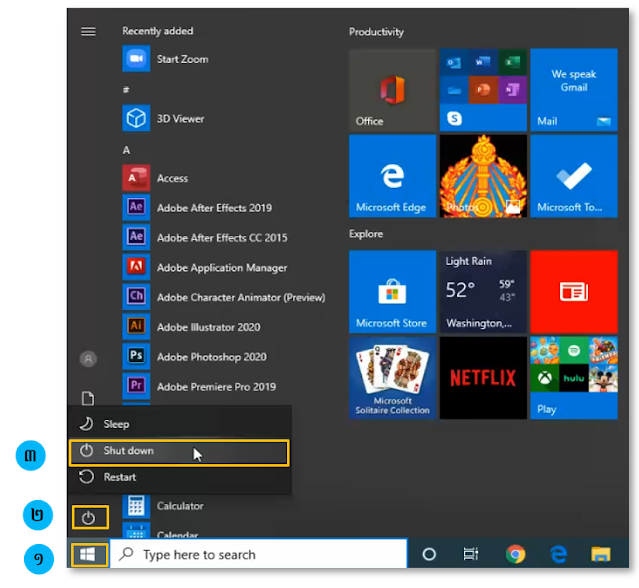639x588 pixels.
Task: Launch Adobe Character Animator (Preview)
Action: 224,297
